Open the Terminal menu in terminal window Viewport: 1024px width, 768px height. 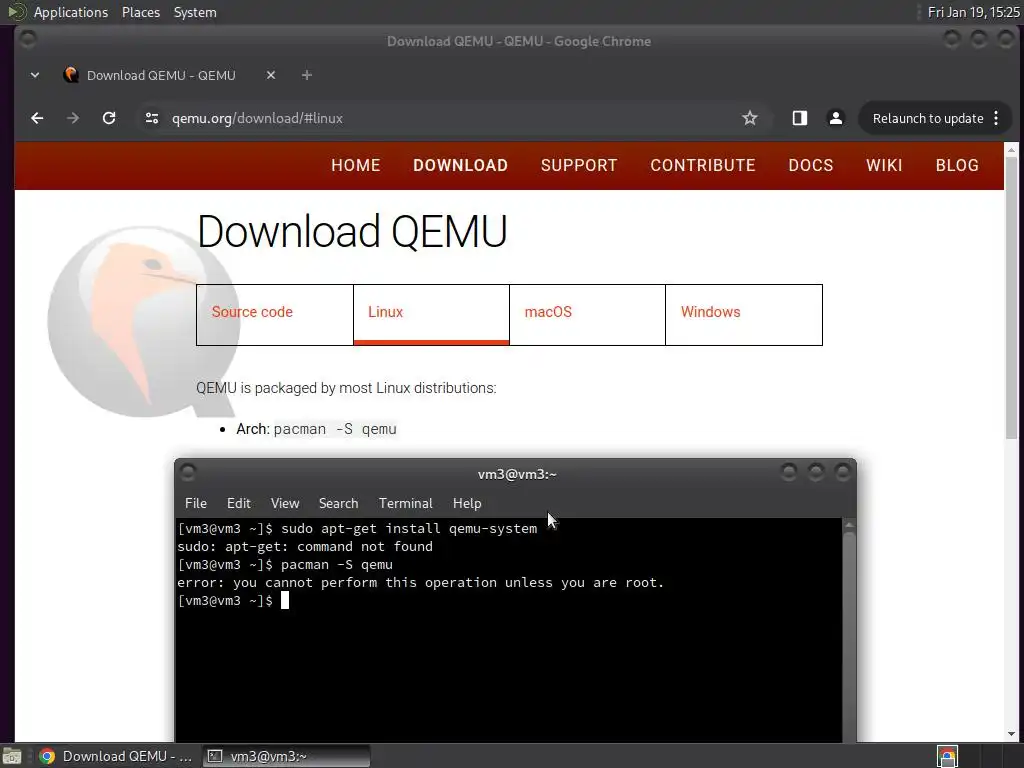coord(406,504)
